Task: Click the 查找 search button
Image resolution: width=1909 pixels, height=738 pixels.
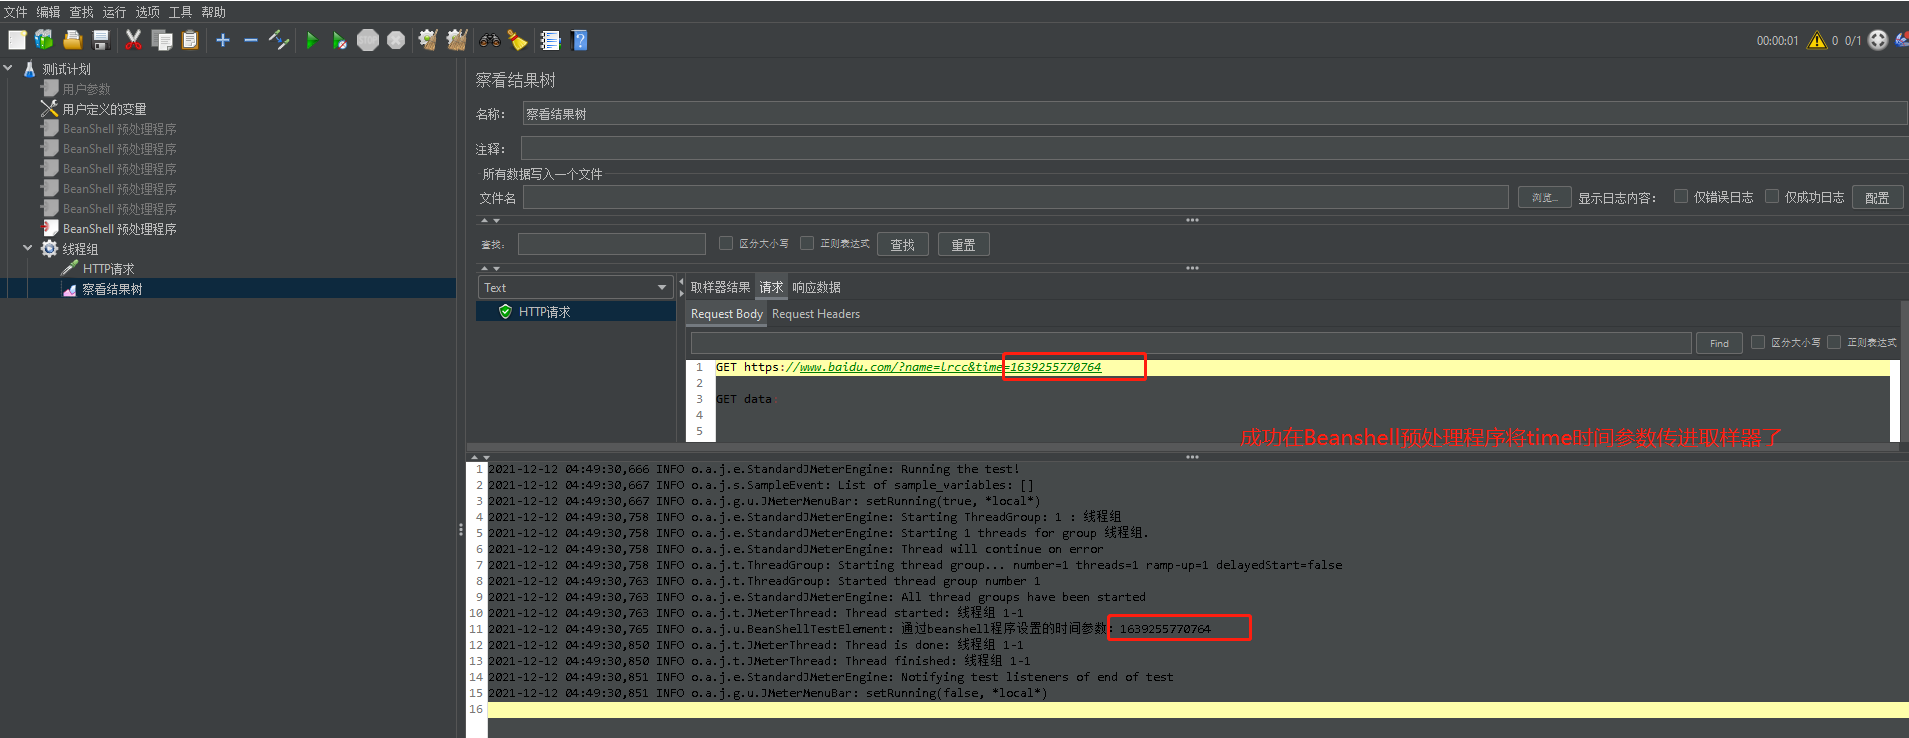Action: 902,244
